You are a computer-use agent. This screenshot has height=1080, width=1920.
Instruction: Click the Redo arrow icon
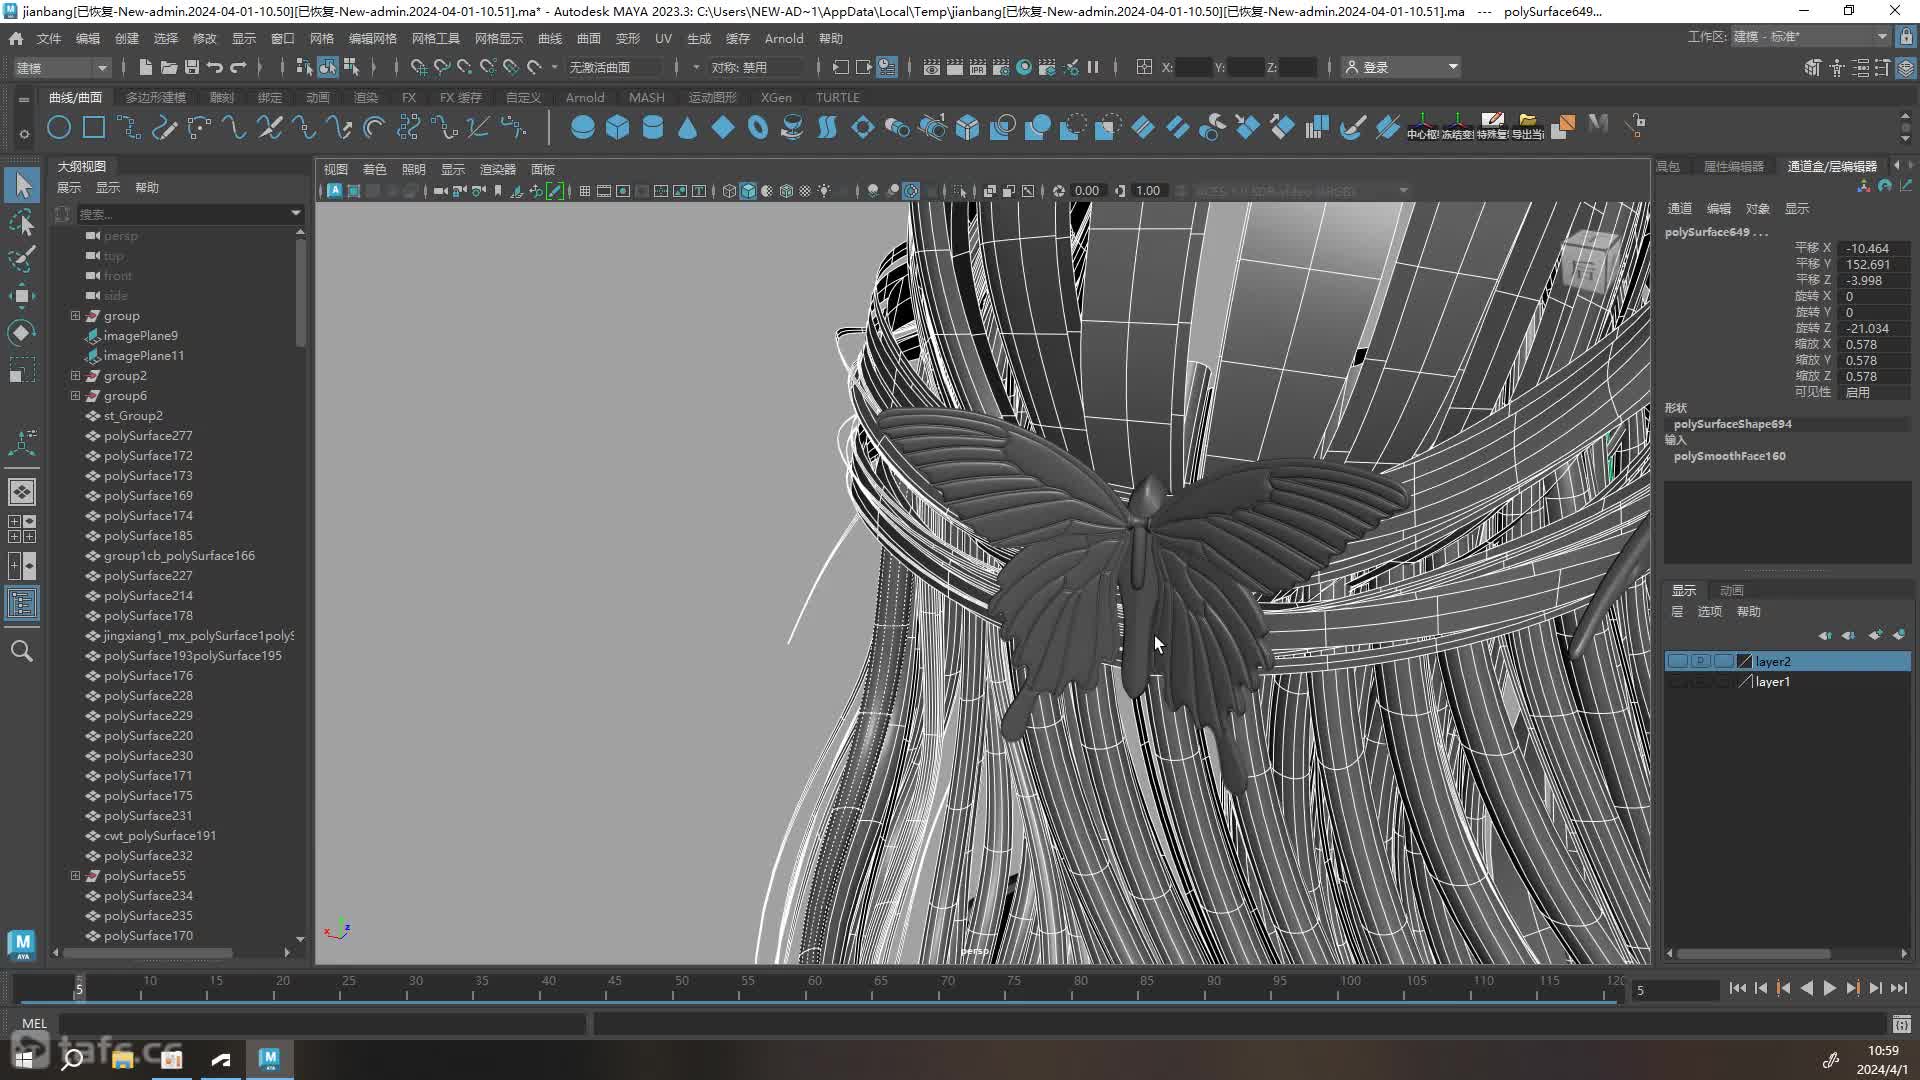[238, 67]
